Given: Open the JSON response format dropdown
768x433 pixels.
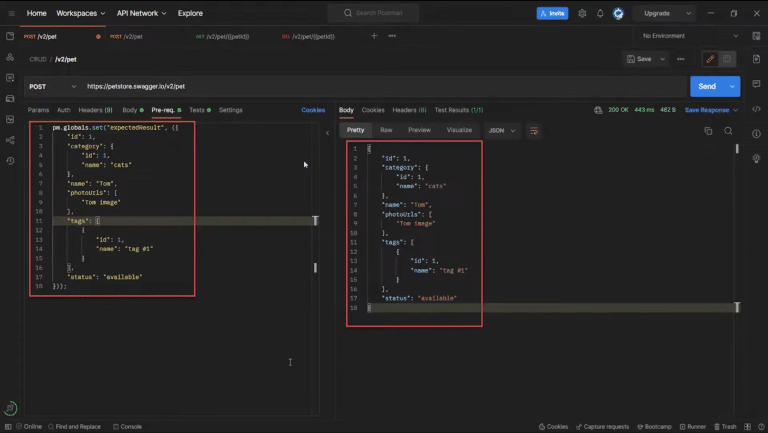Looking at the screenshot, I should coord(502,130).
